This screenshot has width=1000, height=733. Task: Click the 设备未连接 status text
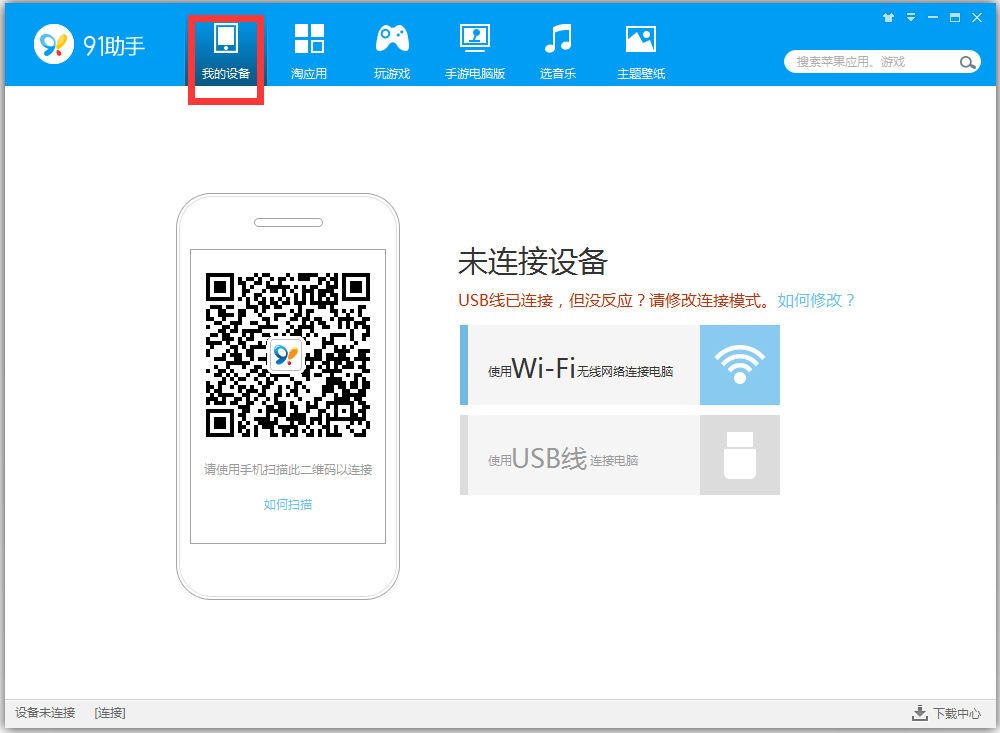click(x=45, y=713)
